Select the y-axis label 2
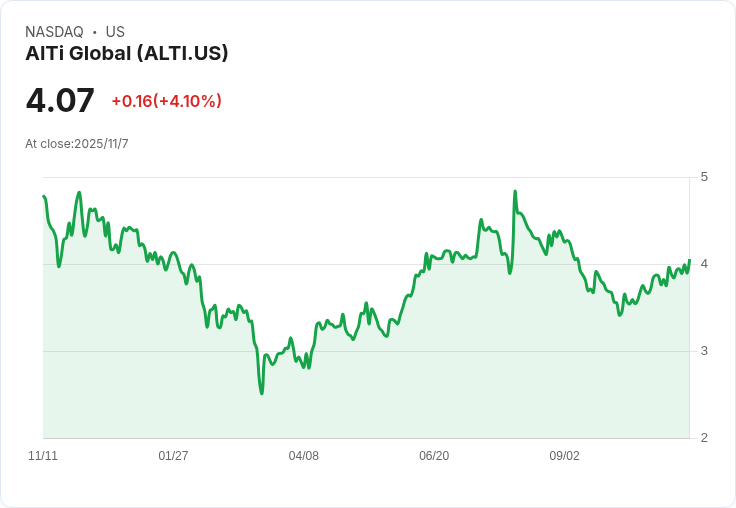The width and height of the screenshot is (736, 508). click(x=704, y=438)
